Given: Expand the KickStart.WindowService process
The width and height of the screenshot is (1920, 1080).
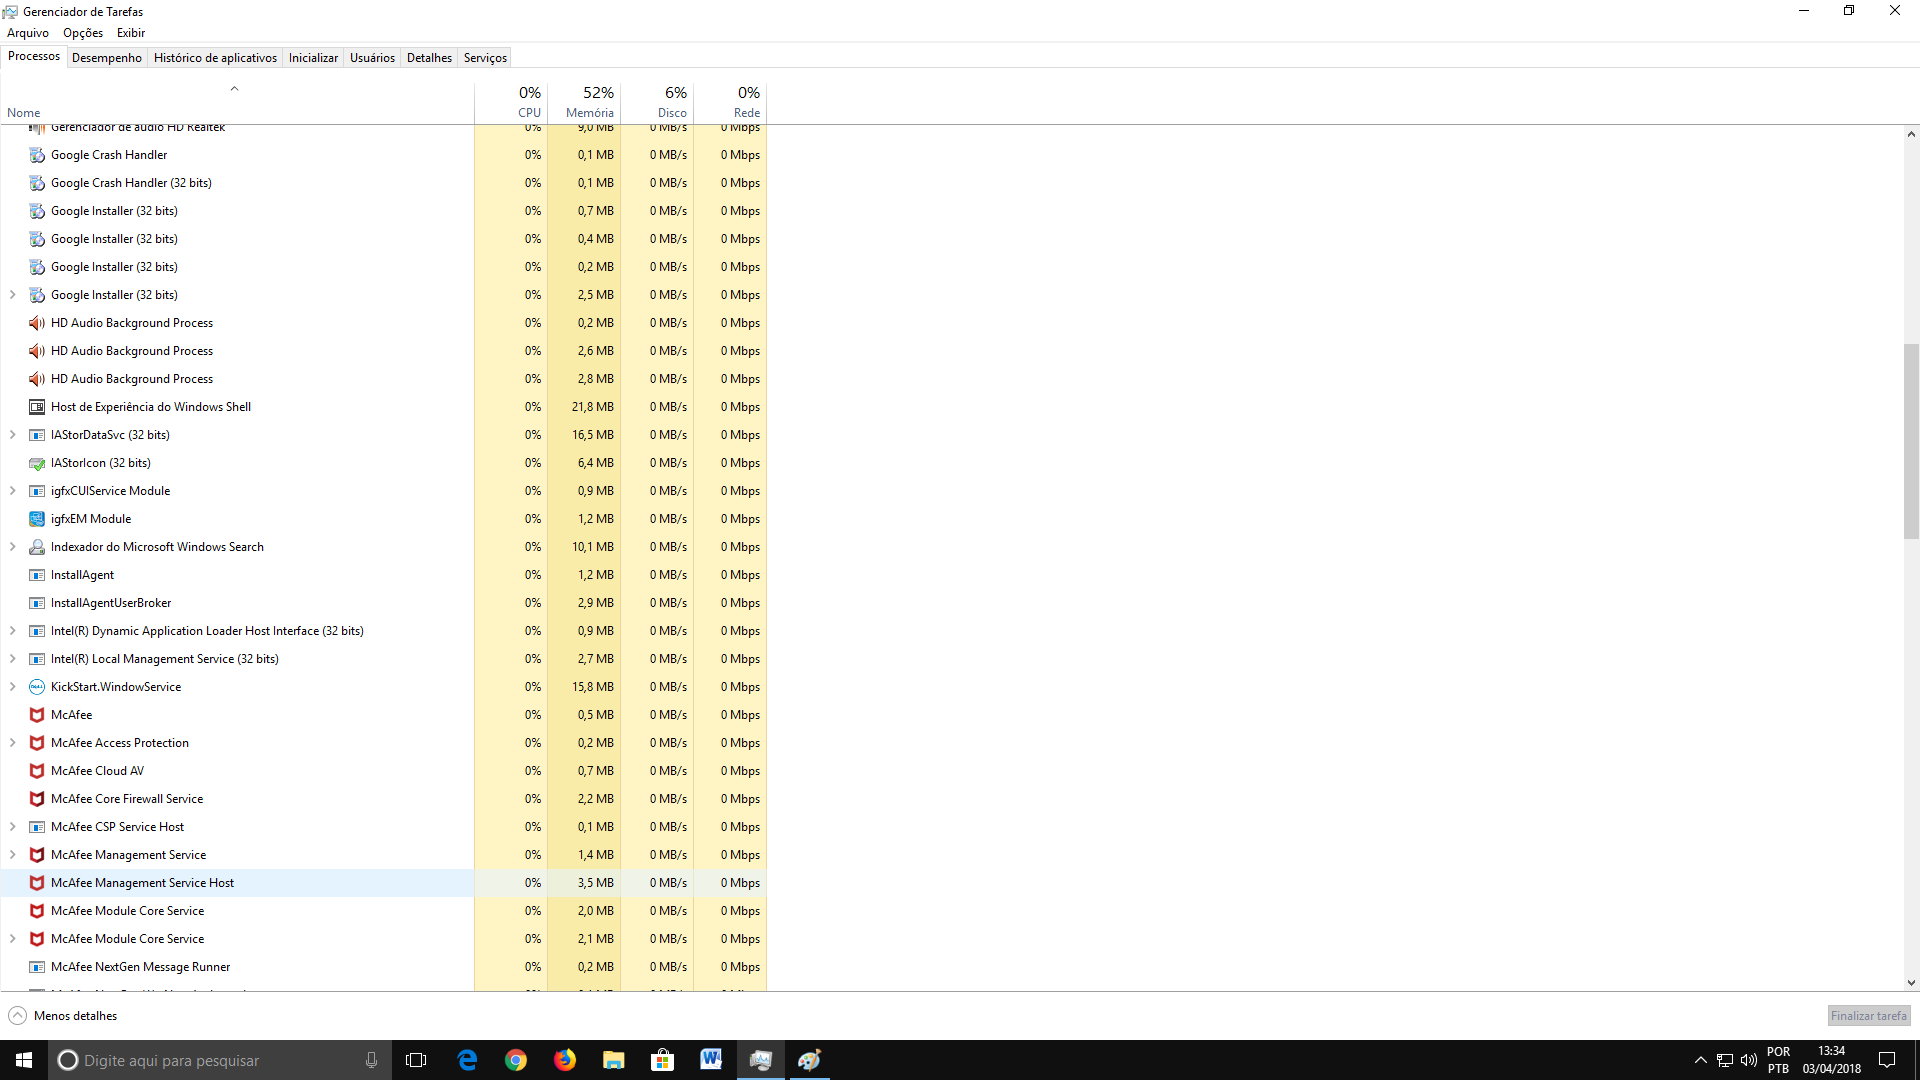Looking at the screenshot, I should [13, 687].
